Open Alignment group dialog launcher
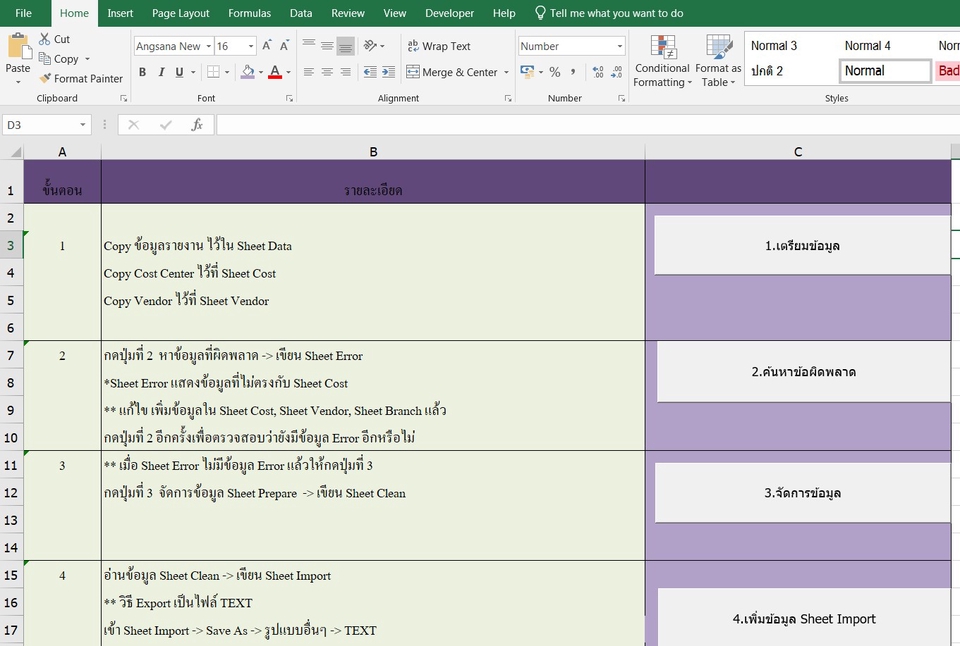Screen dimensions: 960x646 tap(508, 98)
